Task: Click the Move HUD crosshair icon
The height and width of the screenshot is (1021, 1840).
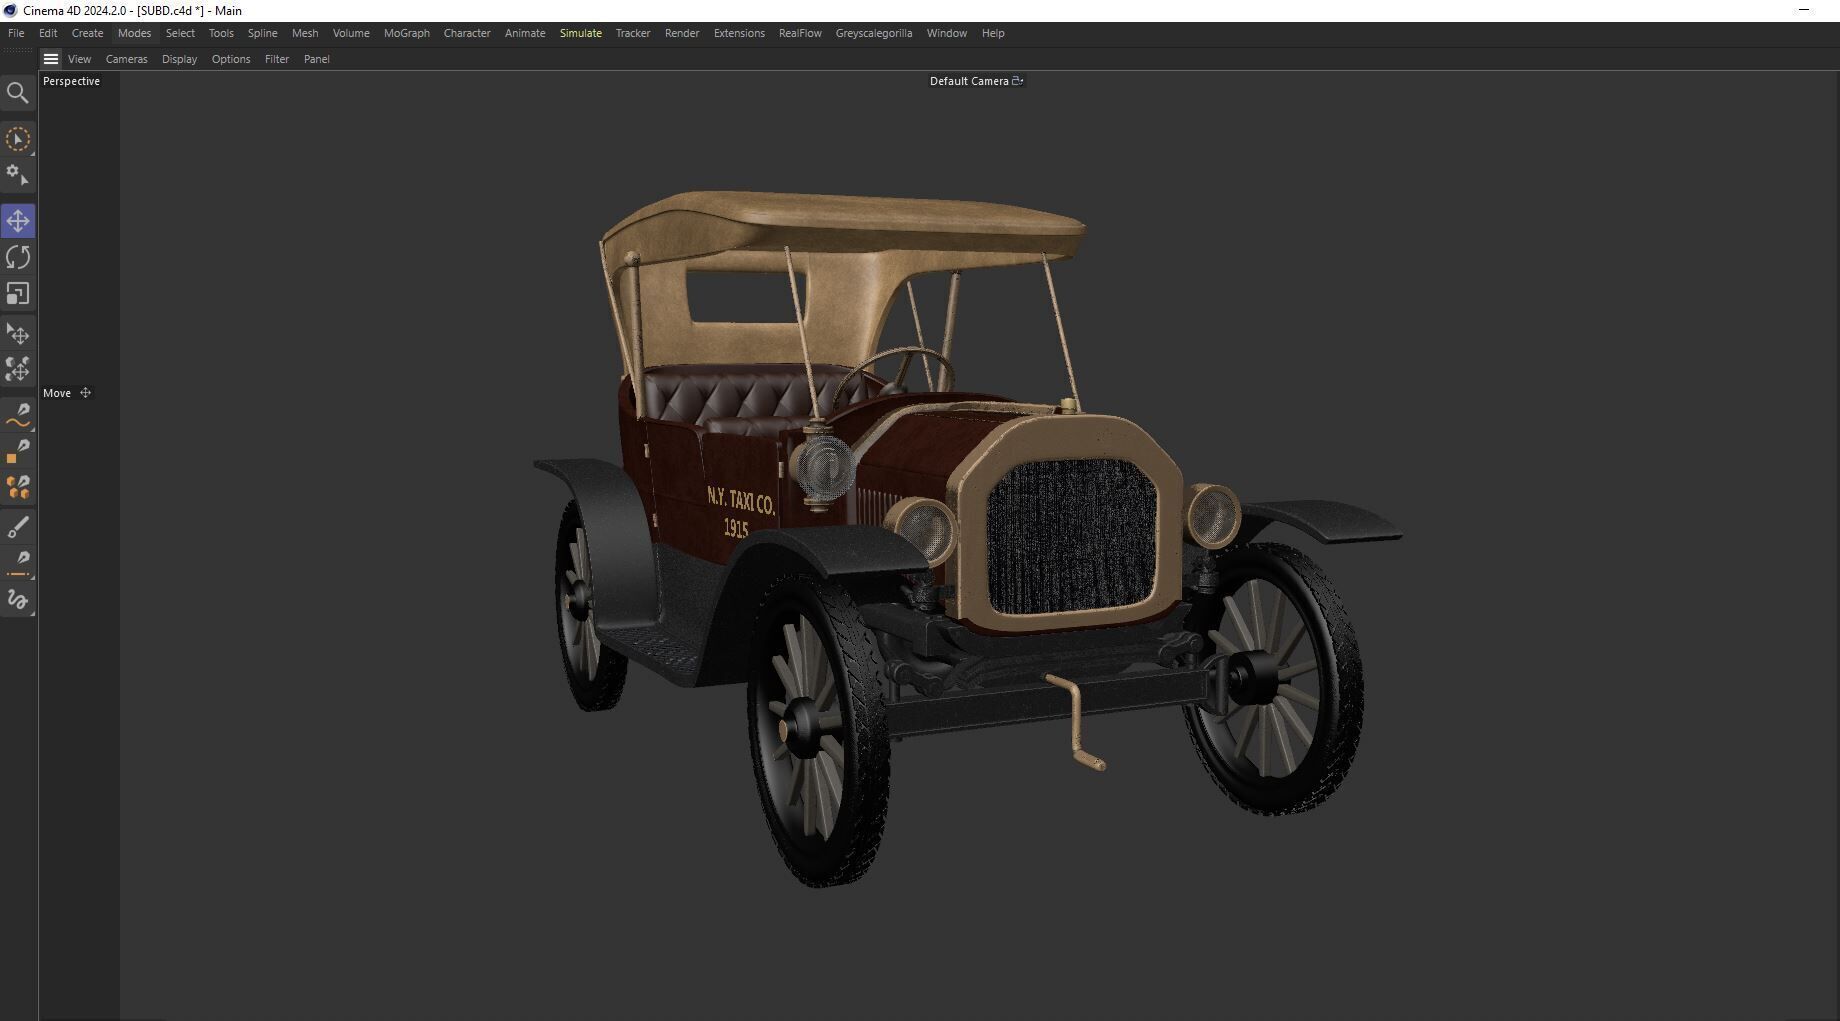Action: tap(85, 393)
